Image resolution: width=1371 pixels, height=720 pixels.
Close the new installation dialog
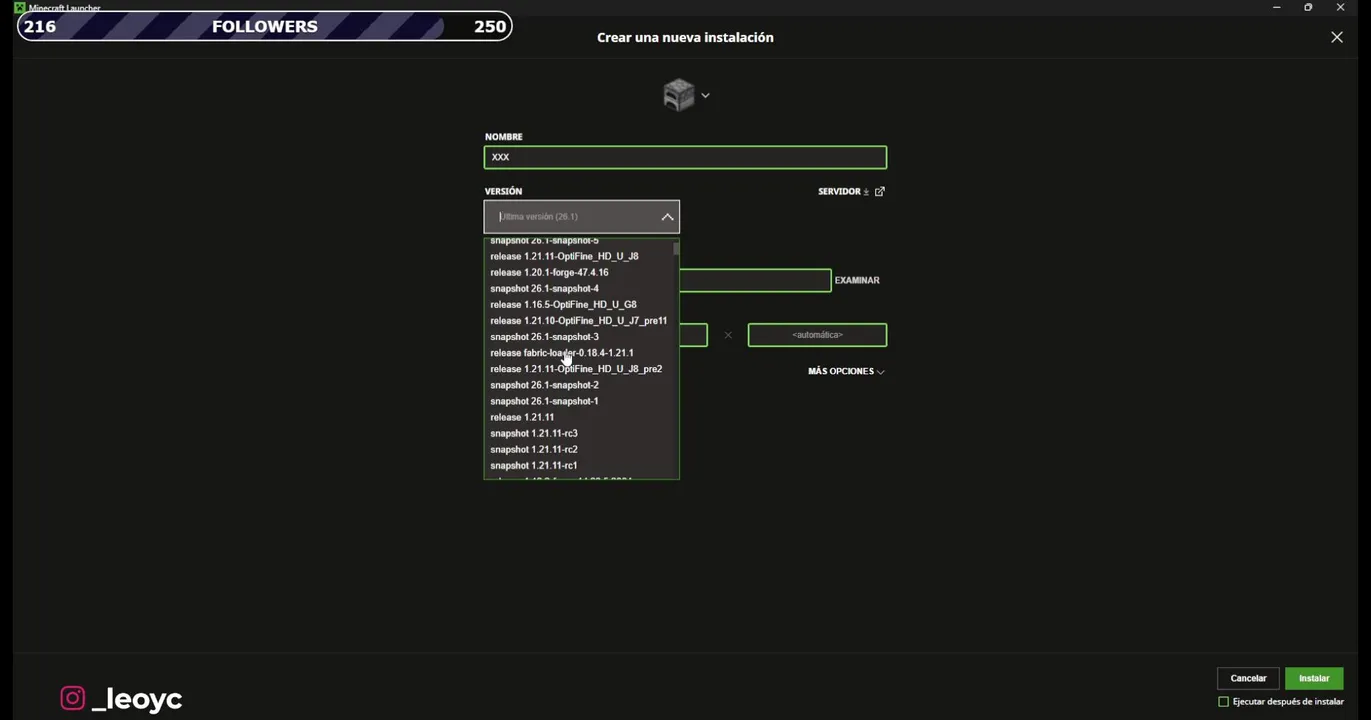(x=1337, y=37)
